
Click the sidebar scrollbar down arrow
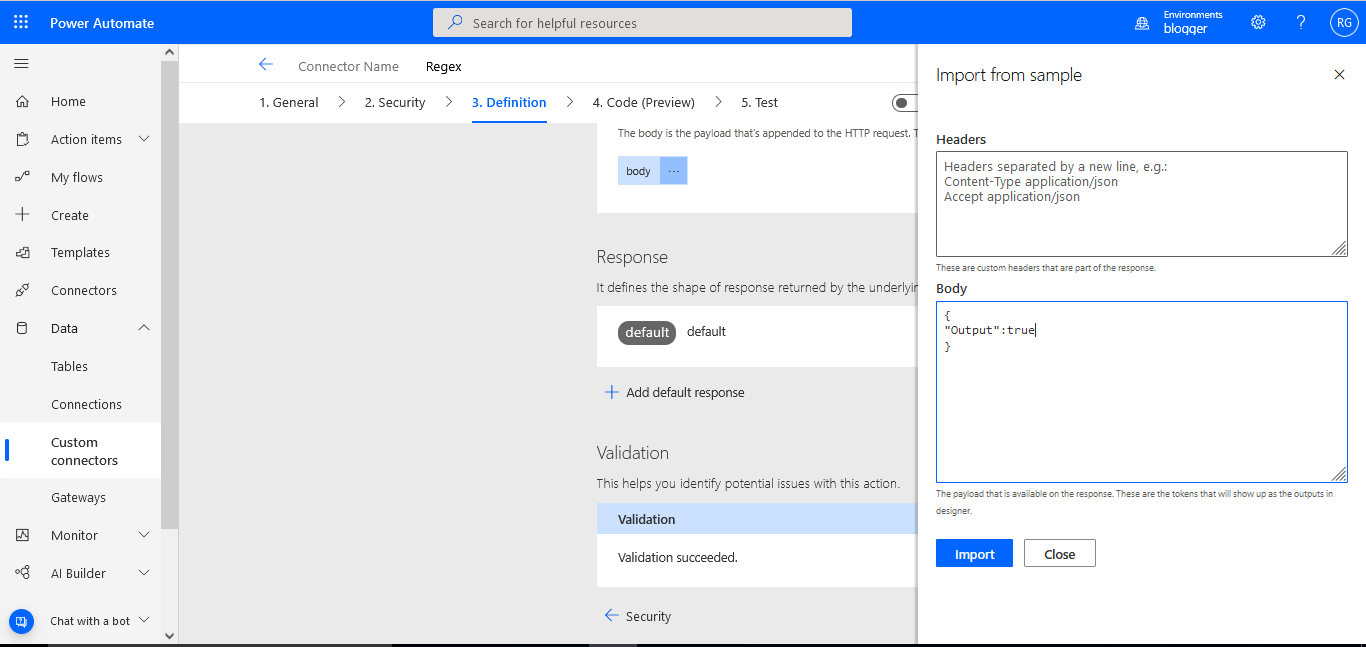pyautogui.click(x=169, y=635)
